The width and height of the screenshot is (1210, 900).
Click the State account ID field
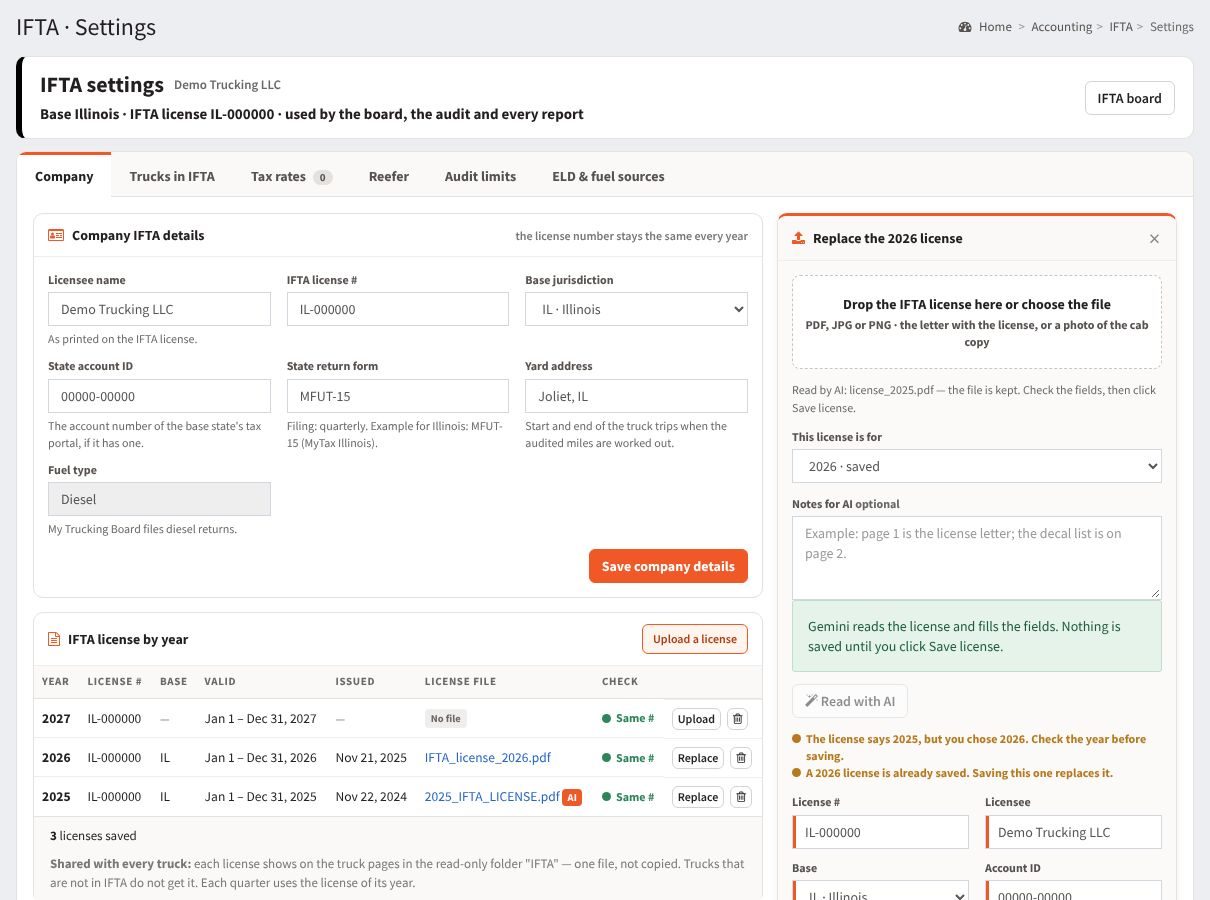(159, 396)
